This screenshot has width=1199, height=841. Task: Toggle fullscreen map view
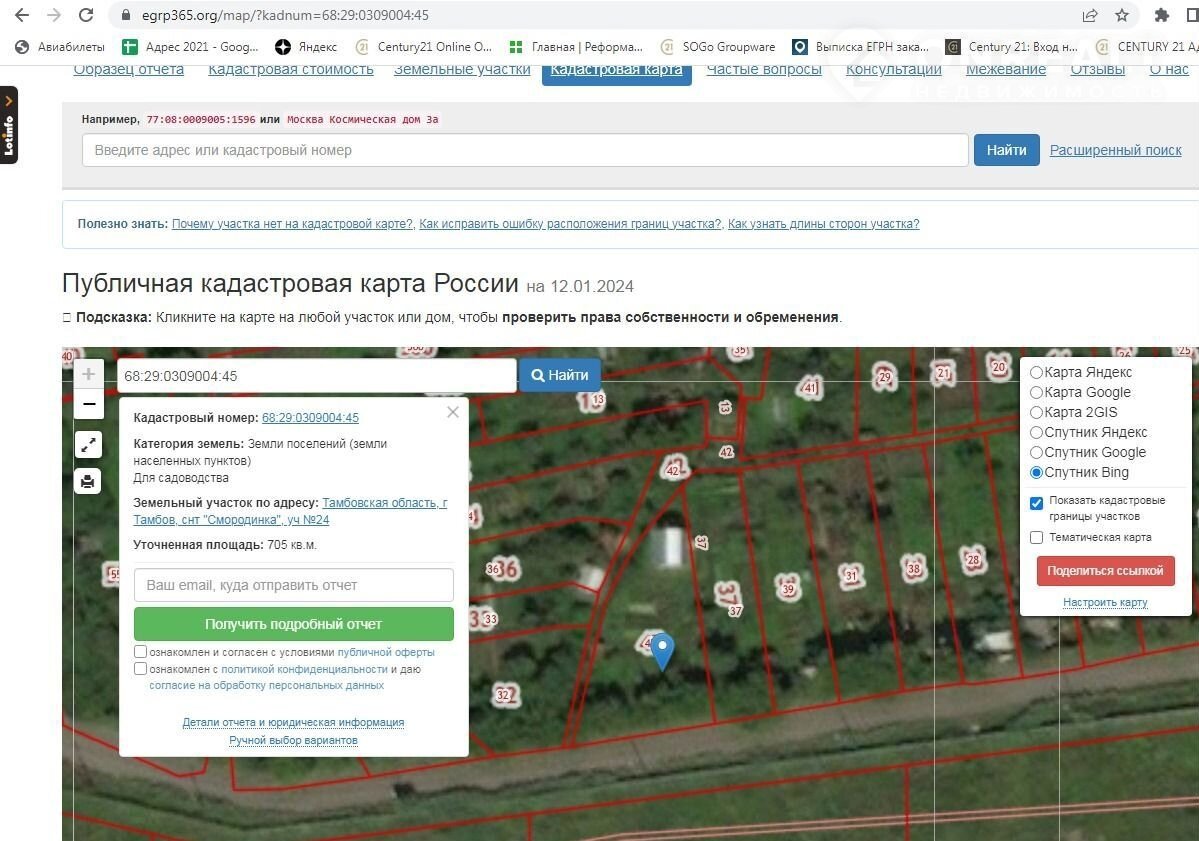point(88,445)
